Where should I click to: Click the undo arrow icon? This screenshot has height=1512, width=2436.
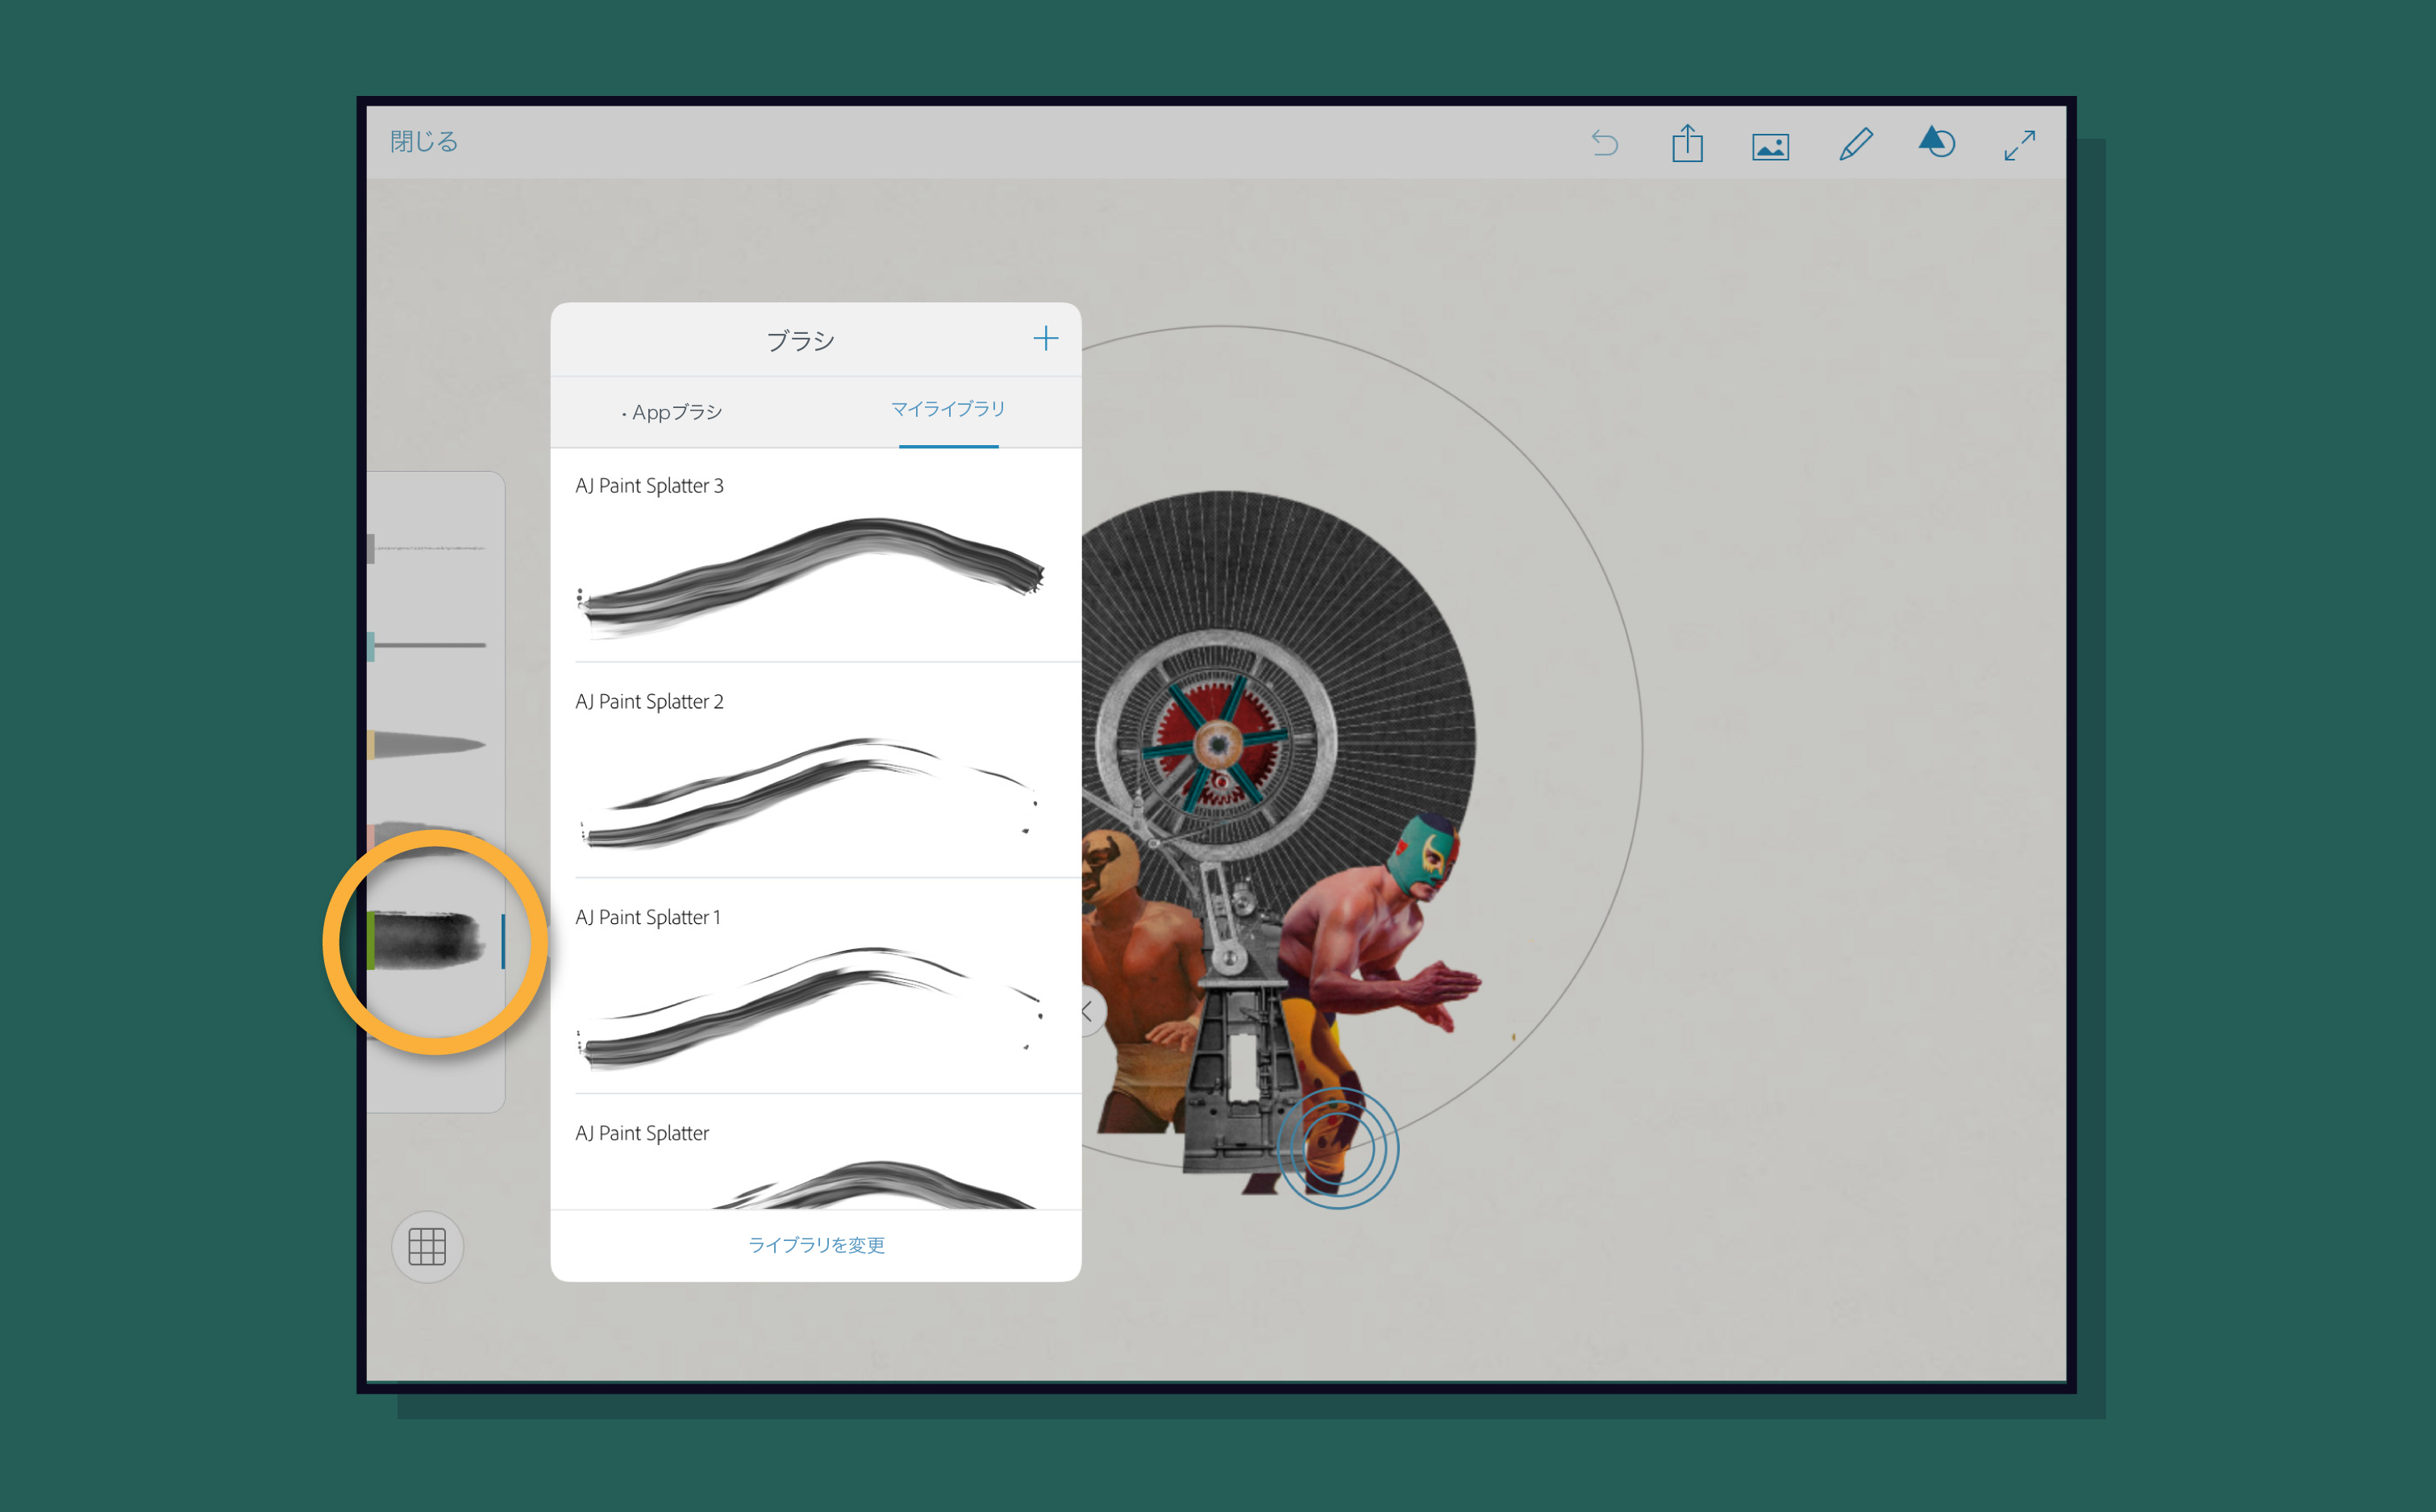pos(1604,144)
